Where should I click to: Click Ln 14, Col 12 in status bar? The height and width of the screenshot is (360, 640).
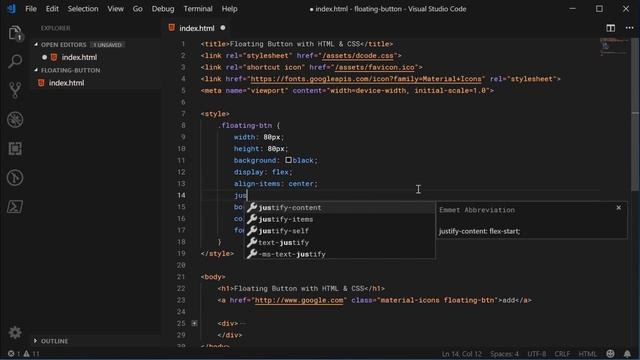click(x=462, y=354)
